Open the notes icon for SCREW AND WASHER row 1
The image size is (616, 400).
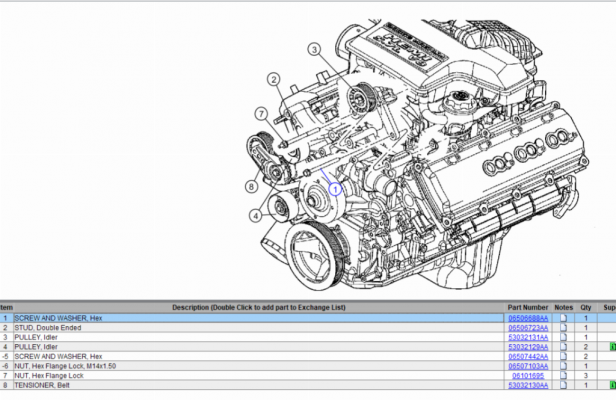563,318
